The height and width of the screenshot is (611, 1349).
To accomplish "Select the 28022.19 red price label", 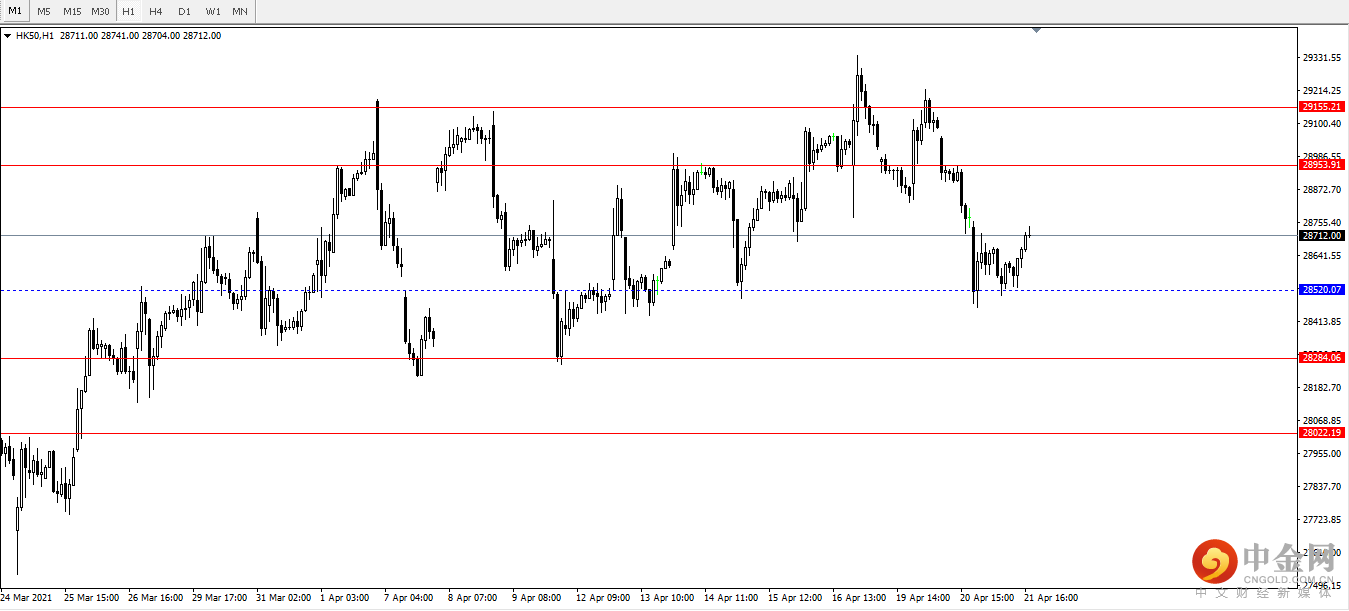I will [1322, 433].
